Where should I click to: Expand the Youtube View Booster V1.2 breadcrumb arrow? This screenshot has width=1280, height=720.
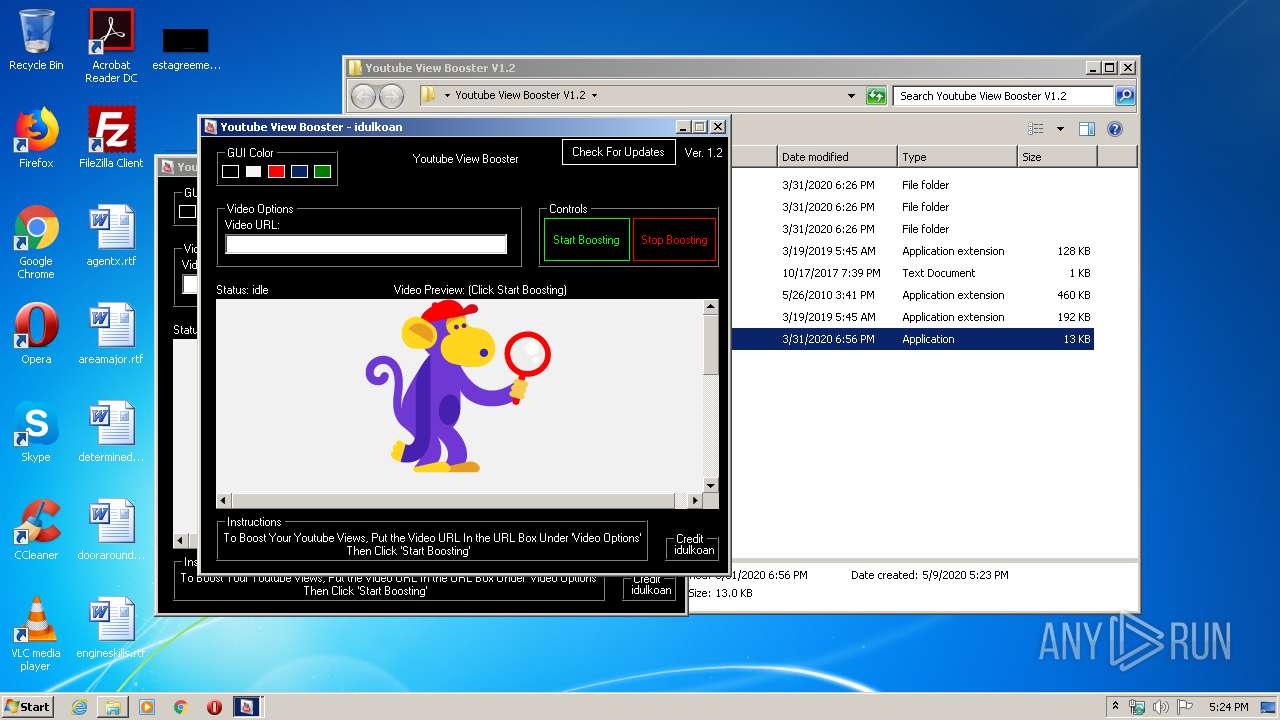[x=594, y=96]
